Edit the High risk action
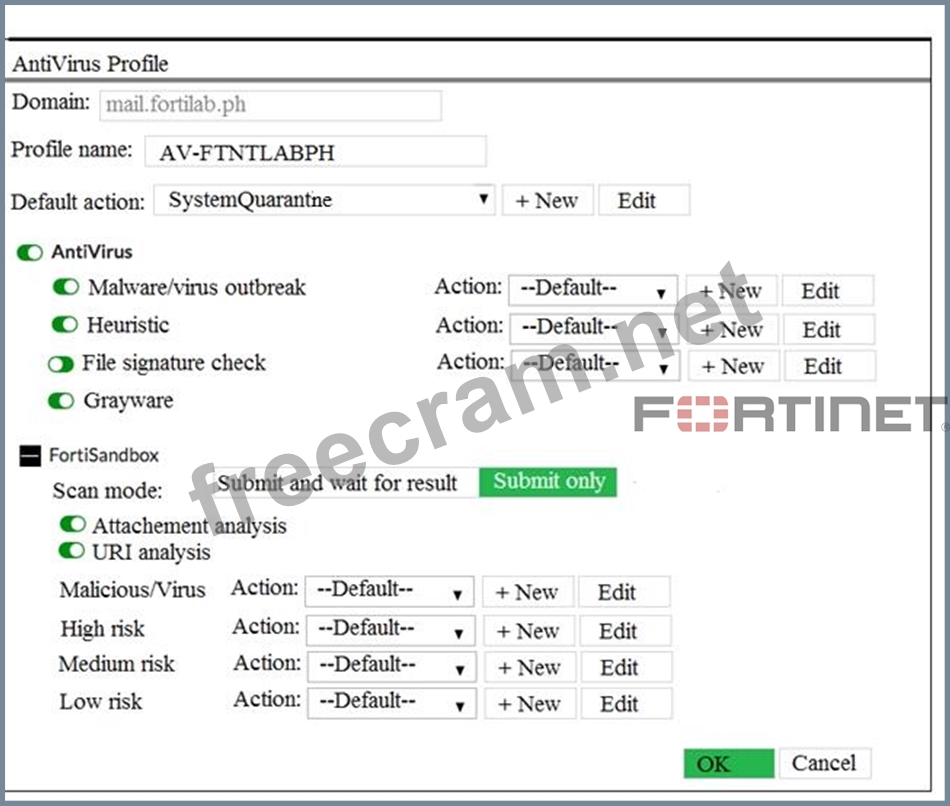The image size is (950, 806). pyautogui.click(x=626, y=631)
